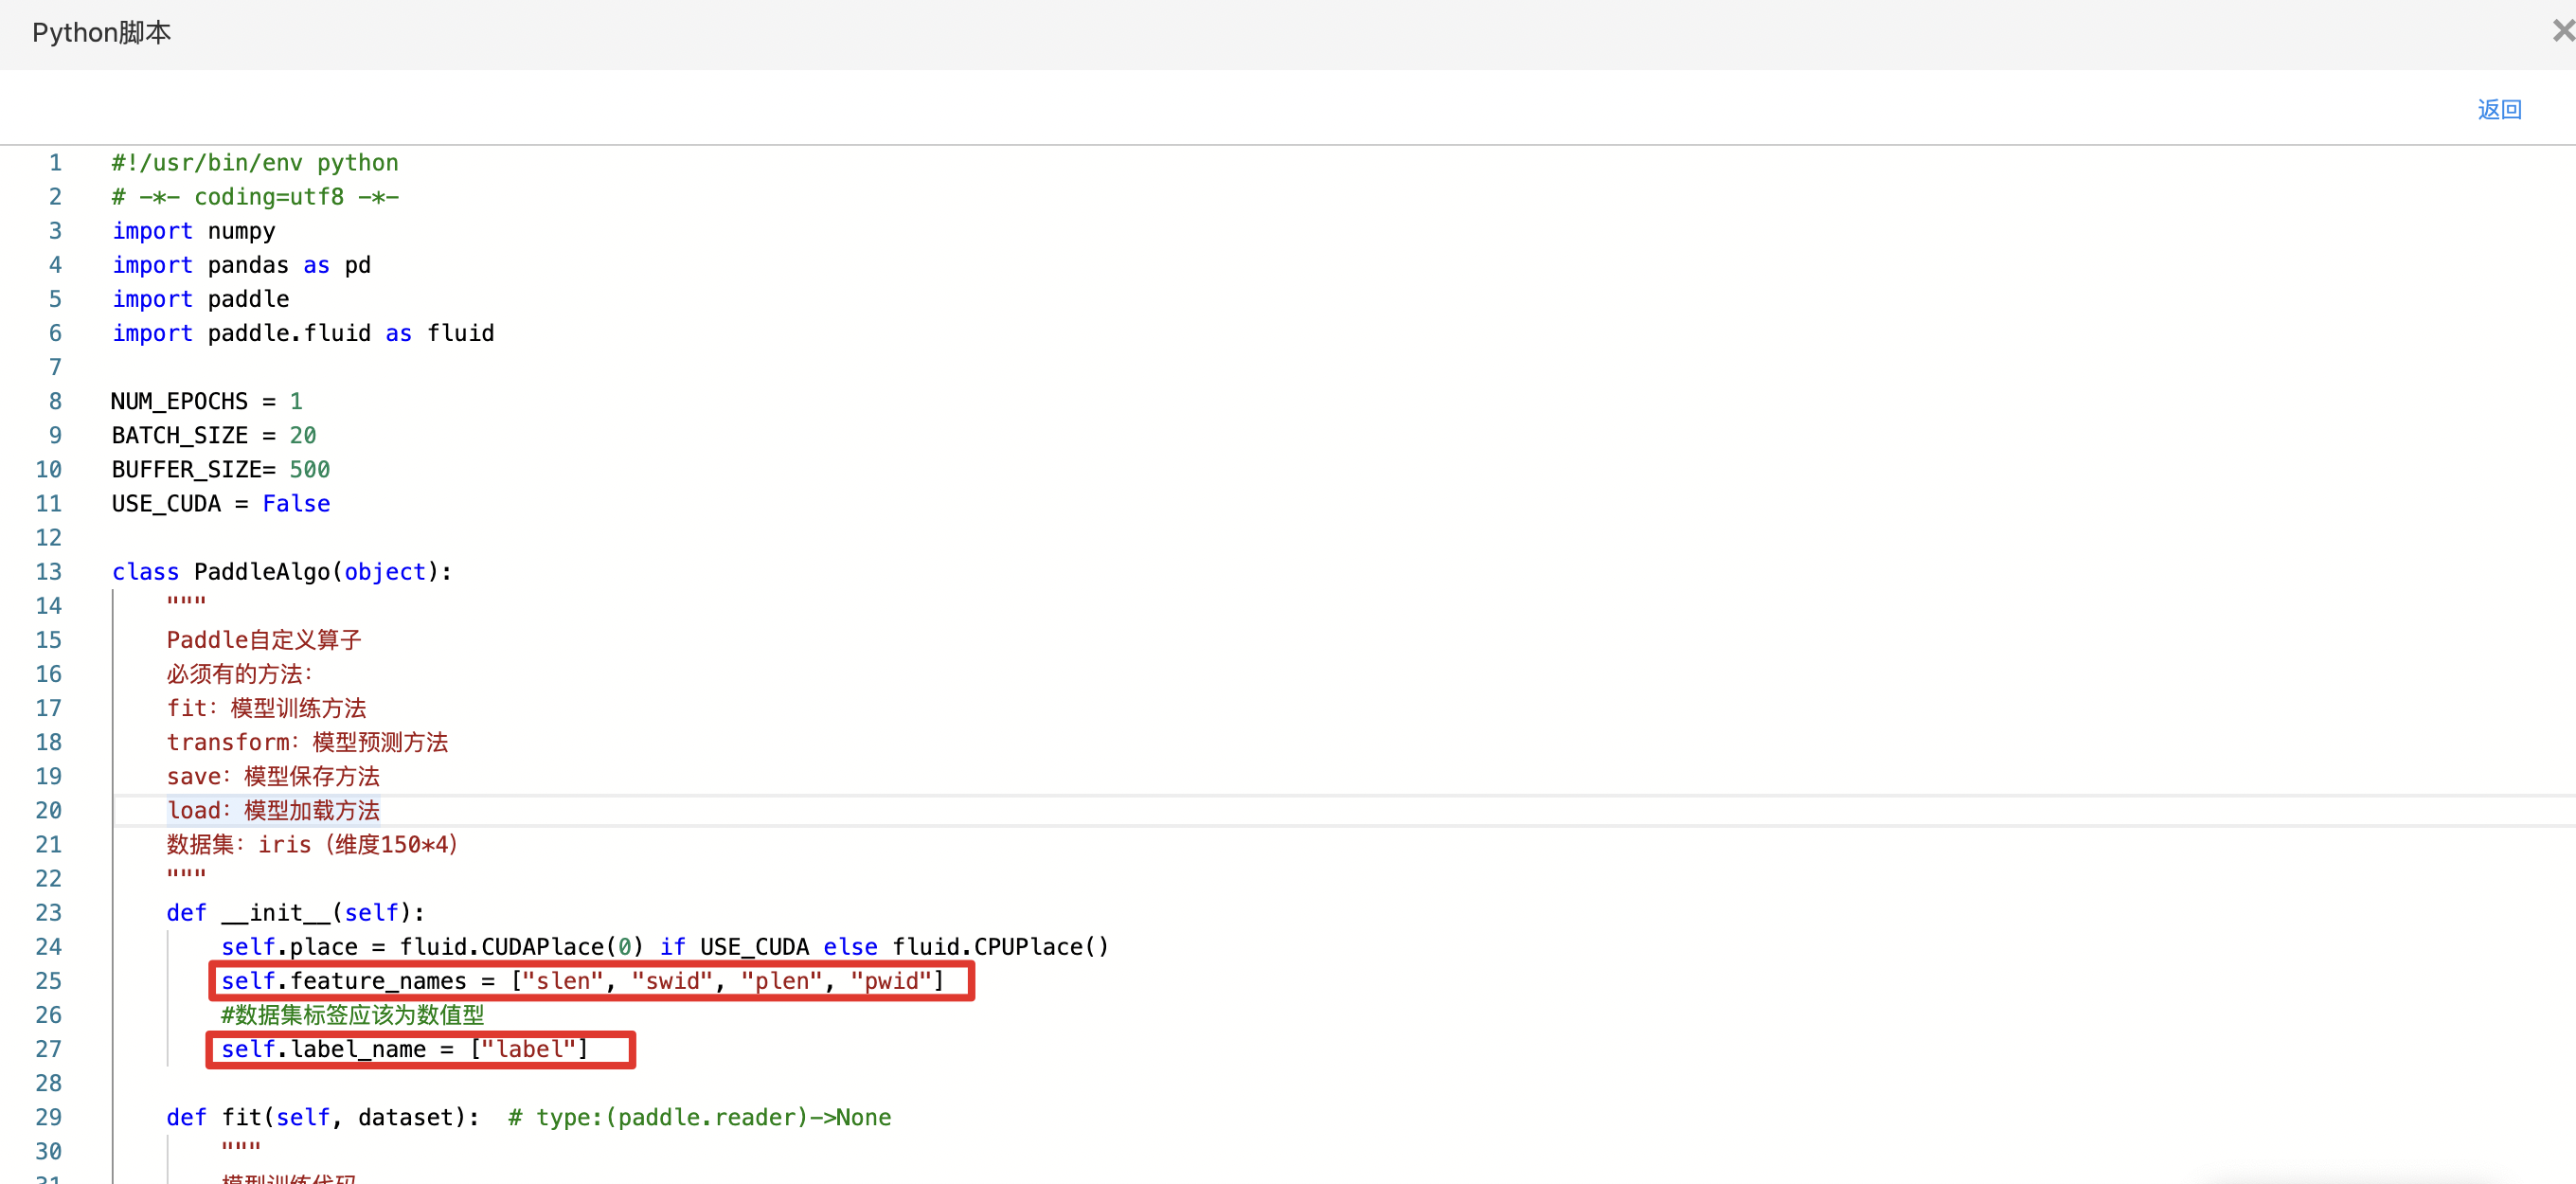This screenshot has height=1184, width=2576.
Task: Click the 返回 link
Action: (2499, 109)
